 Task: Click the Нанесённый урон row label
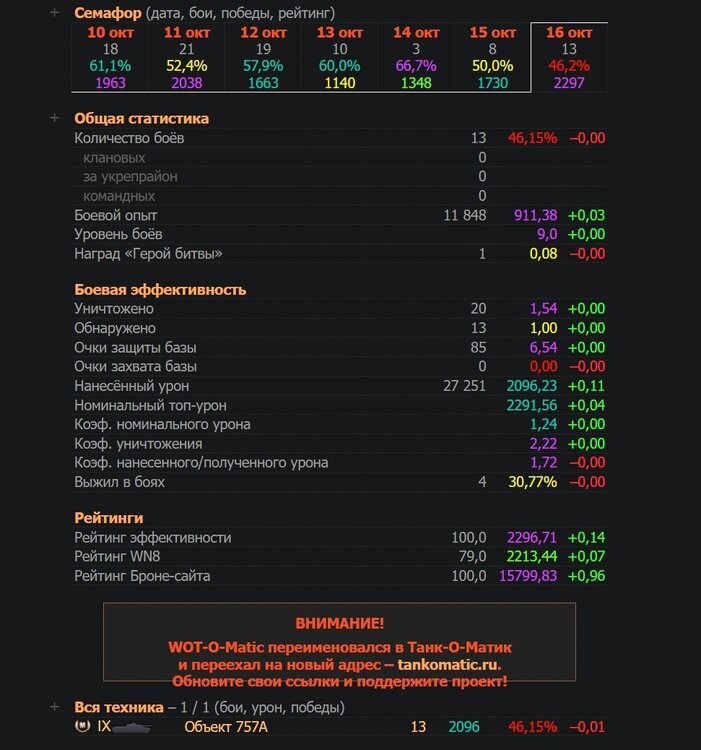click(x=131, y=386)
